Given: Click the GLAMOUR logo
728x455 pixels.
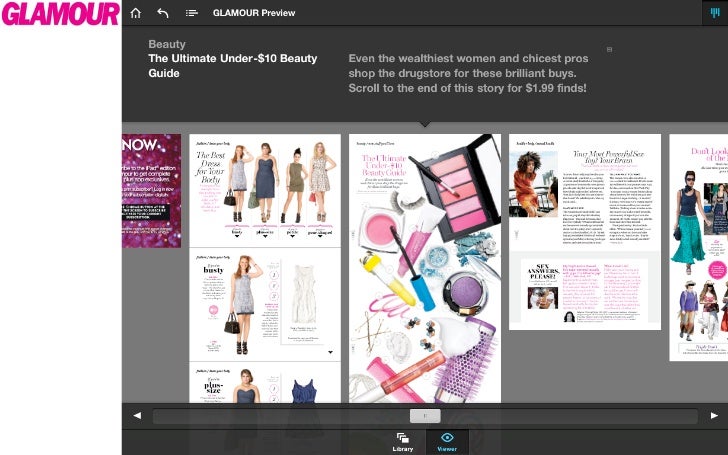Looking at the screenshot, I should click(60, 13).
